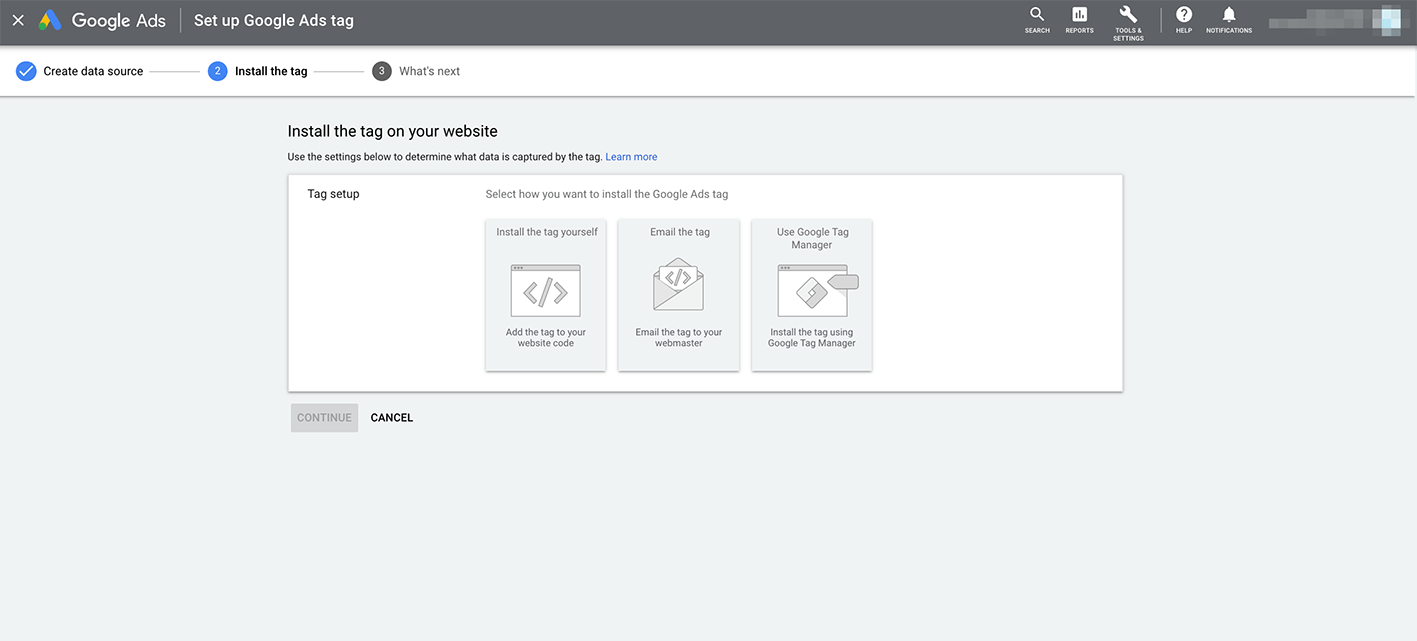This screenshot has height=641, width=1417.
Task: Click the step 2 number circle
Action: point(217,71)
